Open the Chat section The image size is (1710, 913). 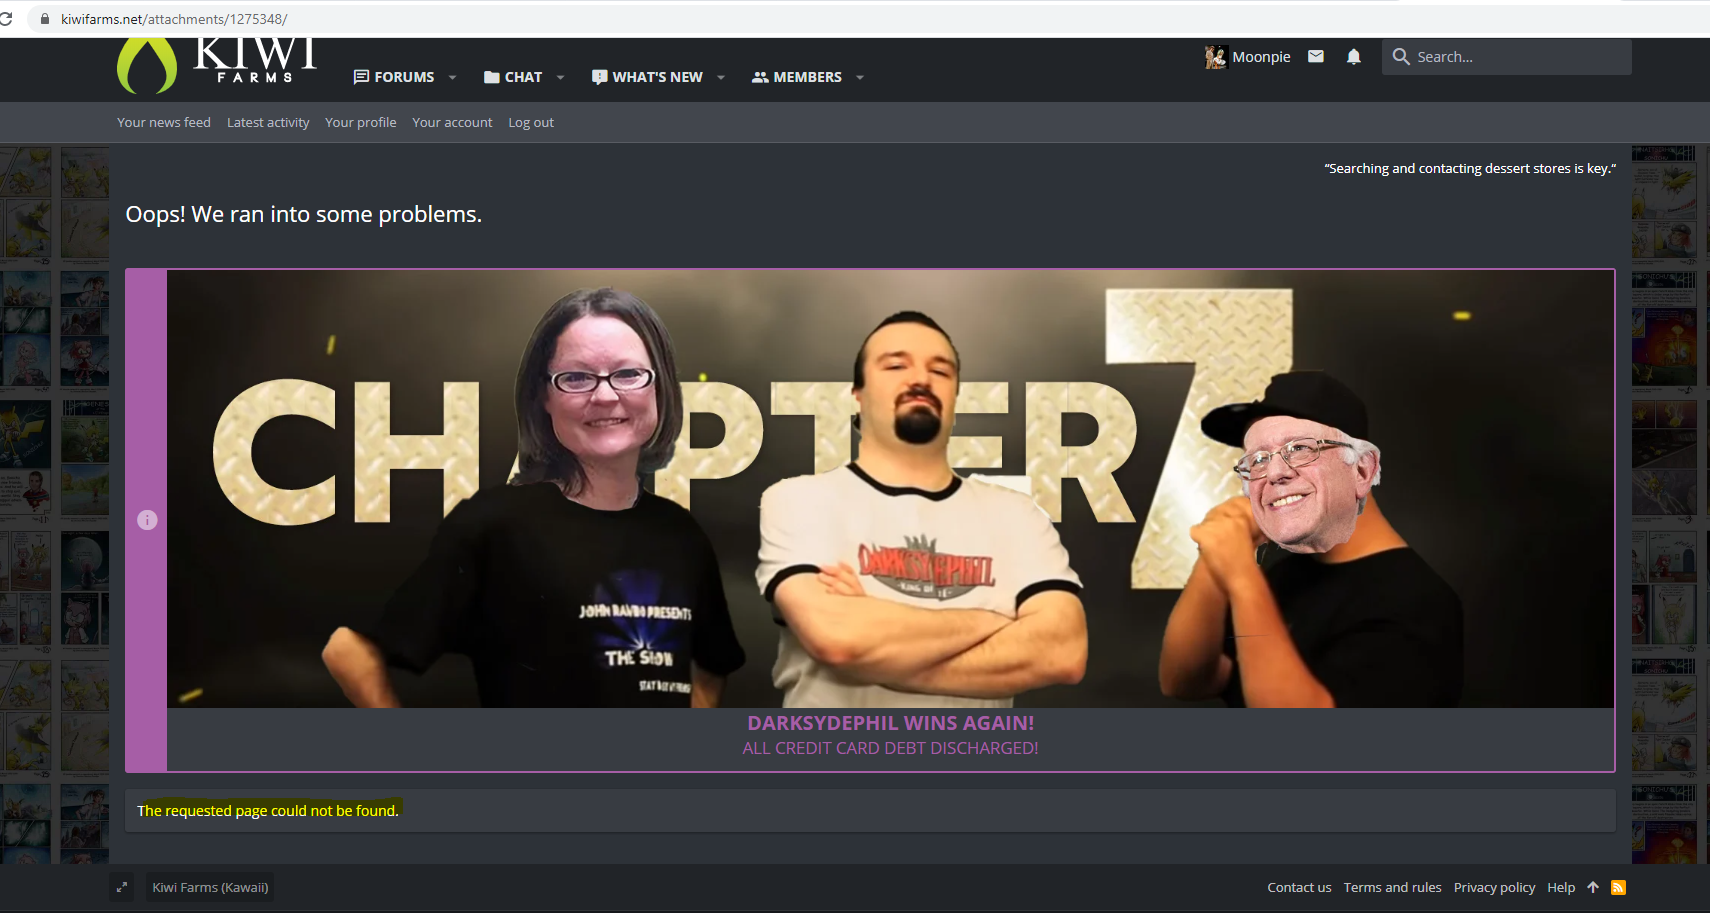(513, 77)
